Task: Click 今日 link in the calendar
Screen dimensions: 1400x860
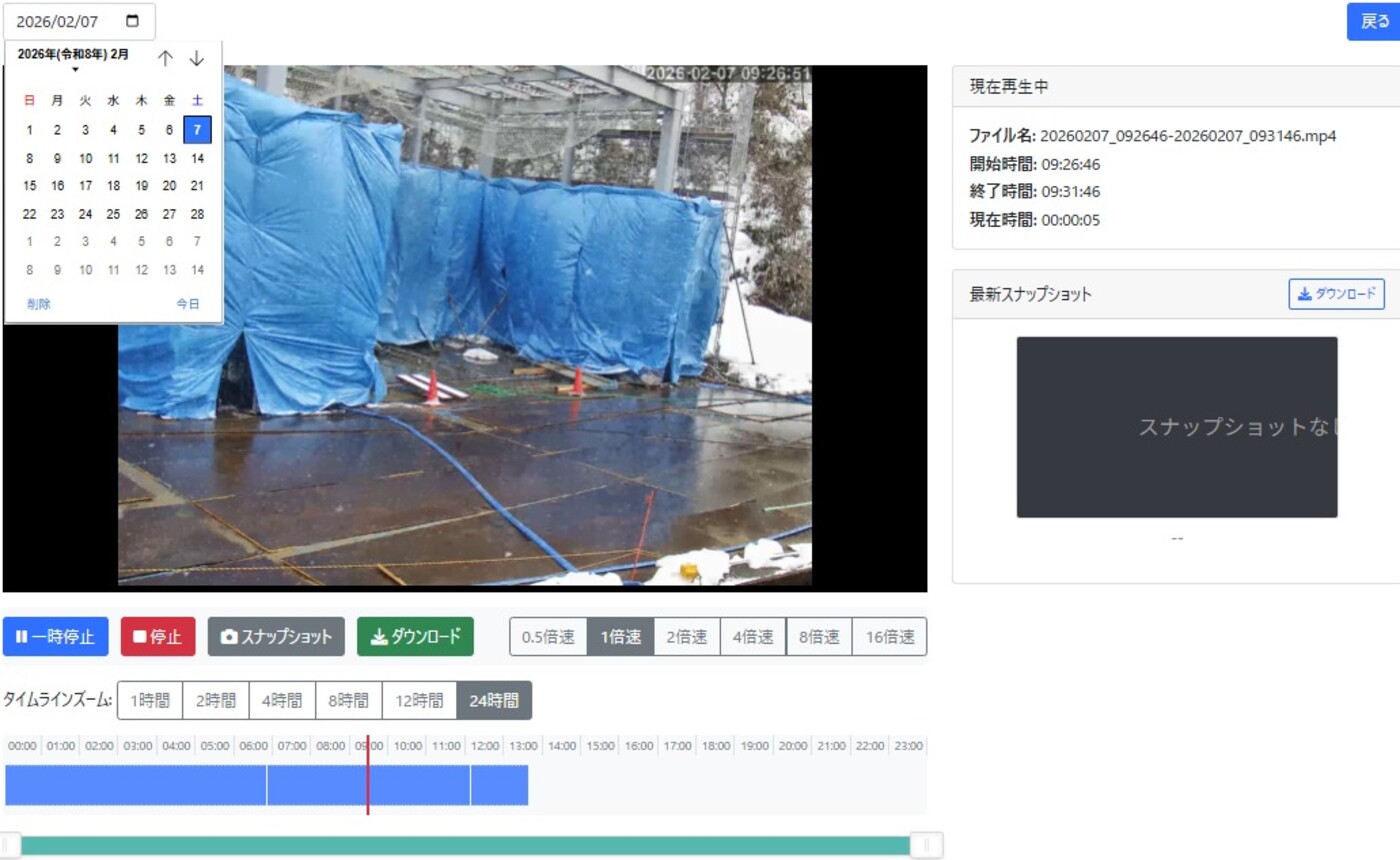Action: [x=188, y=304]
